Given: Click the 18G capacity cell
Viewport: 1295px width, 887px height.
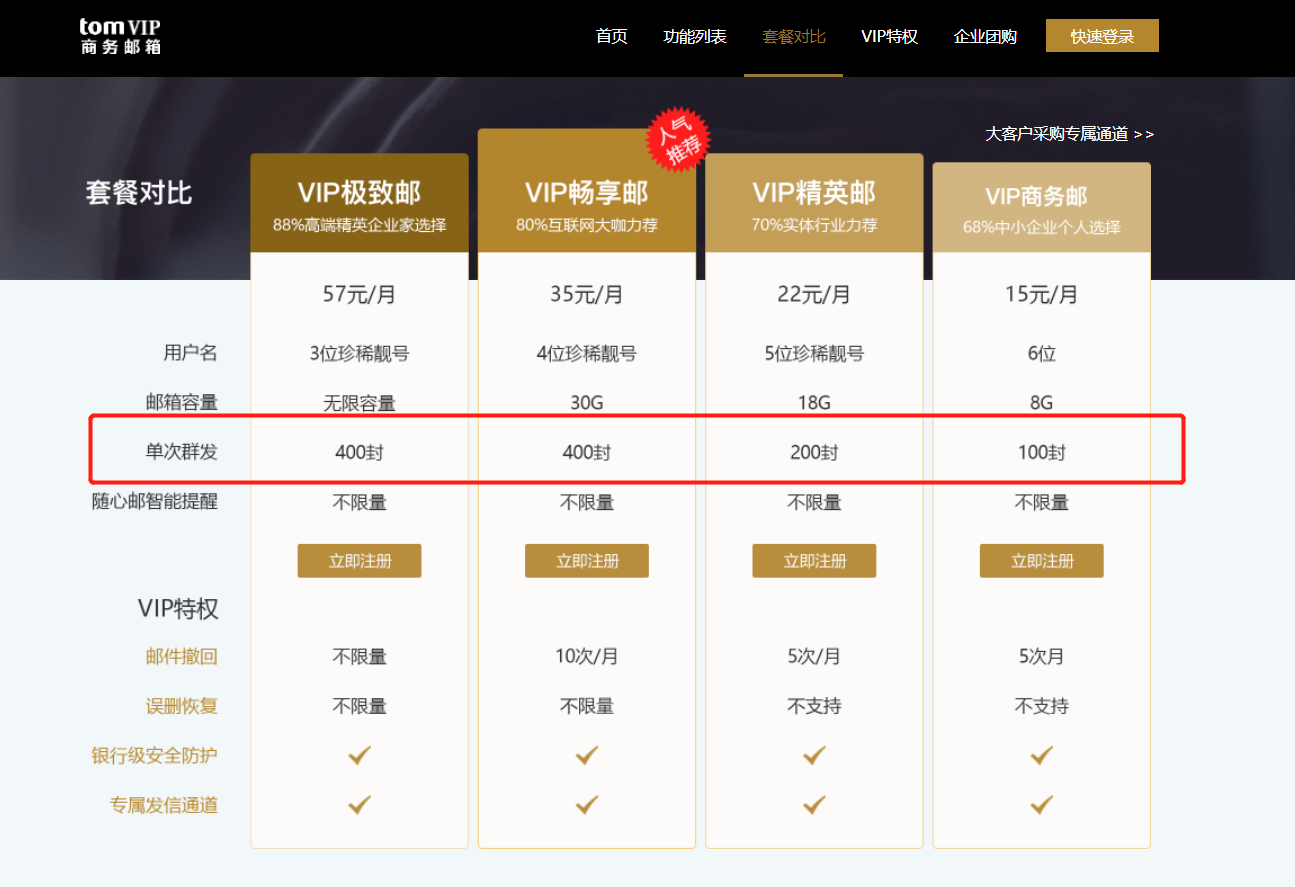Looking at the screenshot, I should coord(814,403).
